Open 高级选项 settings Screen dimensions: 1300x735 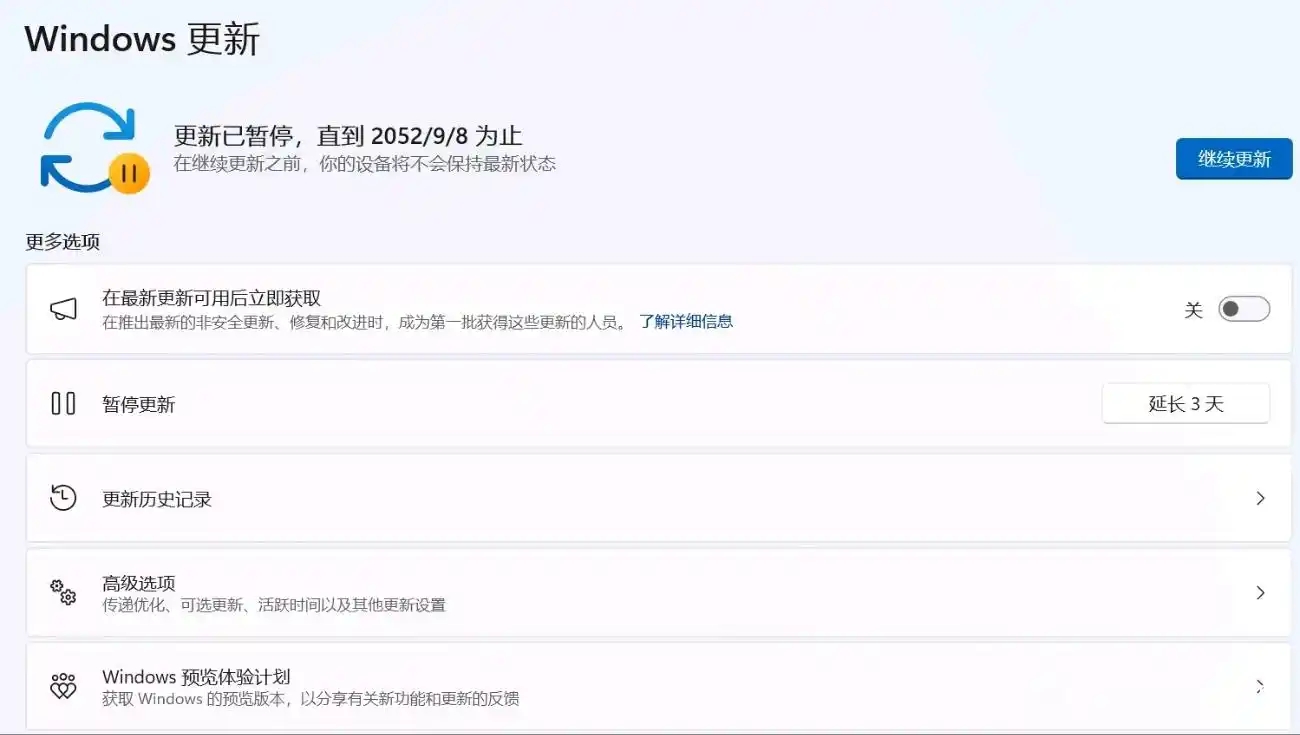tap(658, 593)
